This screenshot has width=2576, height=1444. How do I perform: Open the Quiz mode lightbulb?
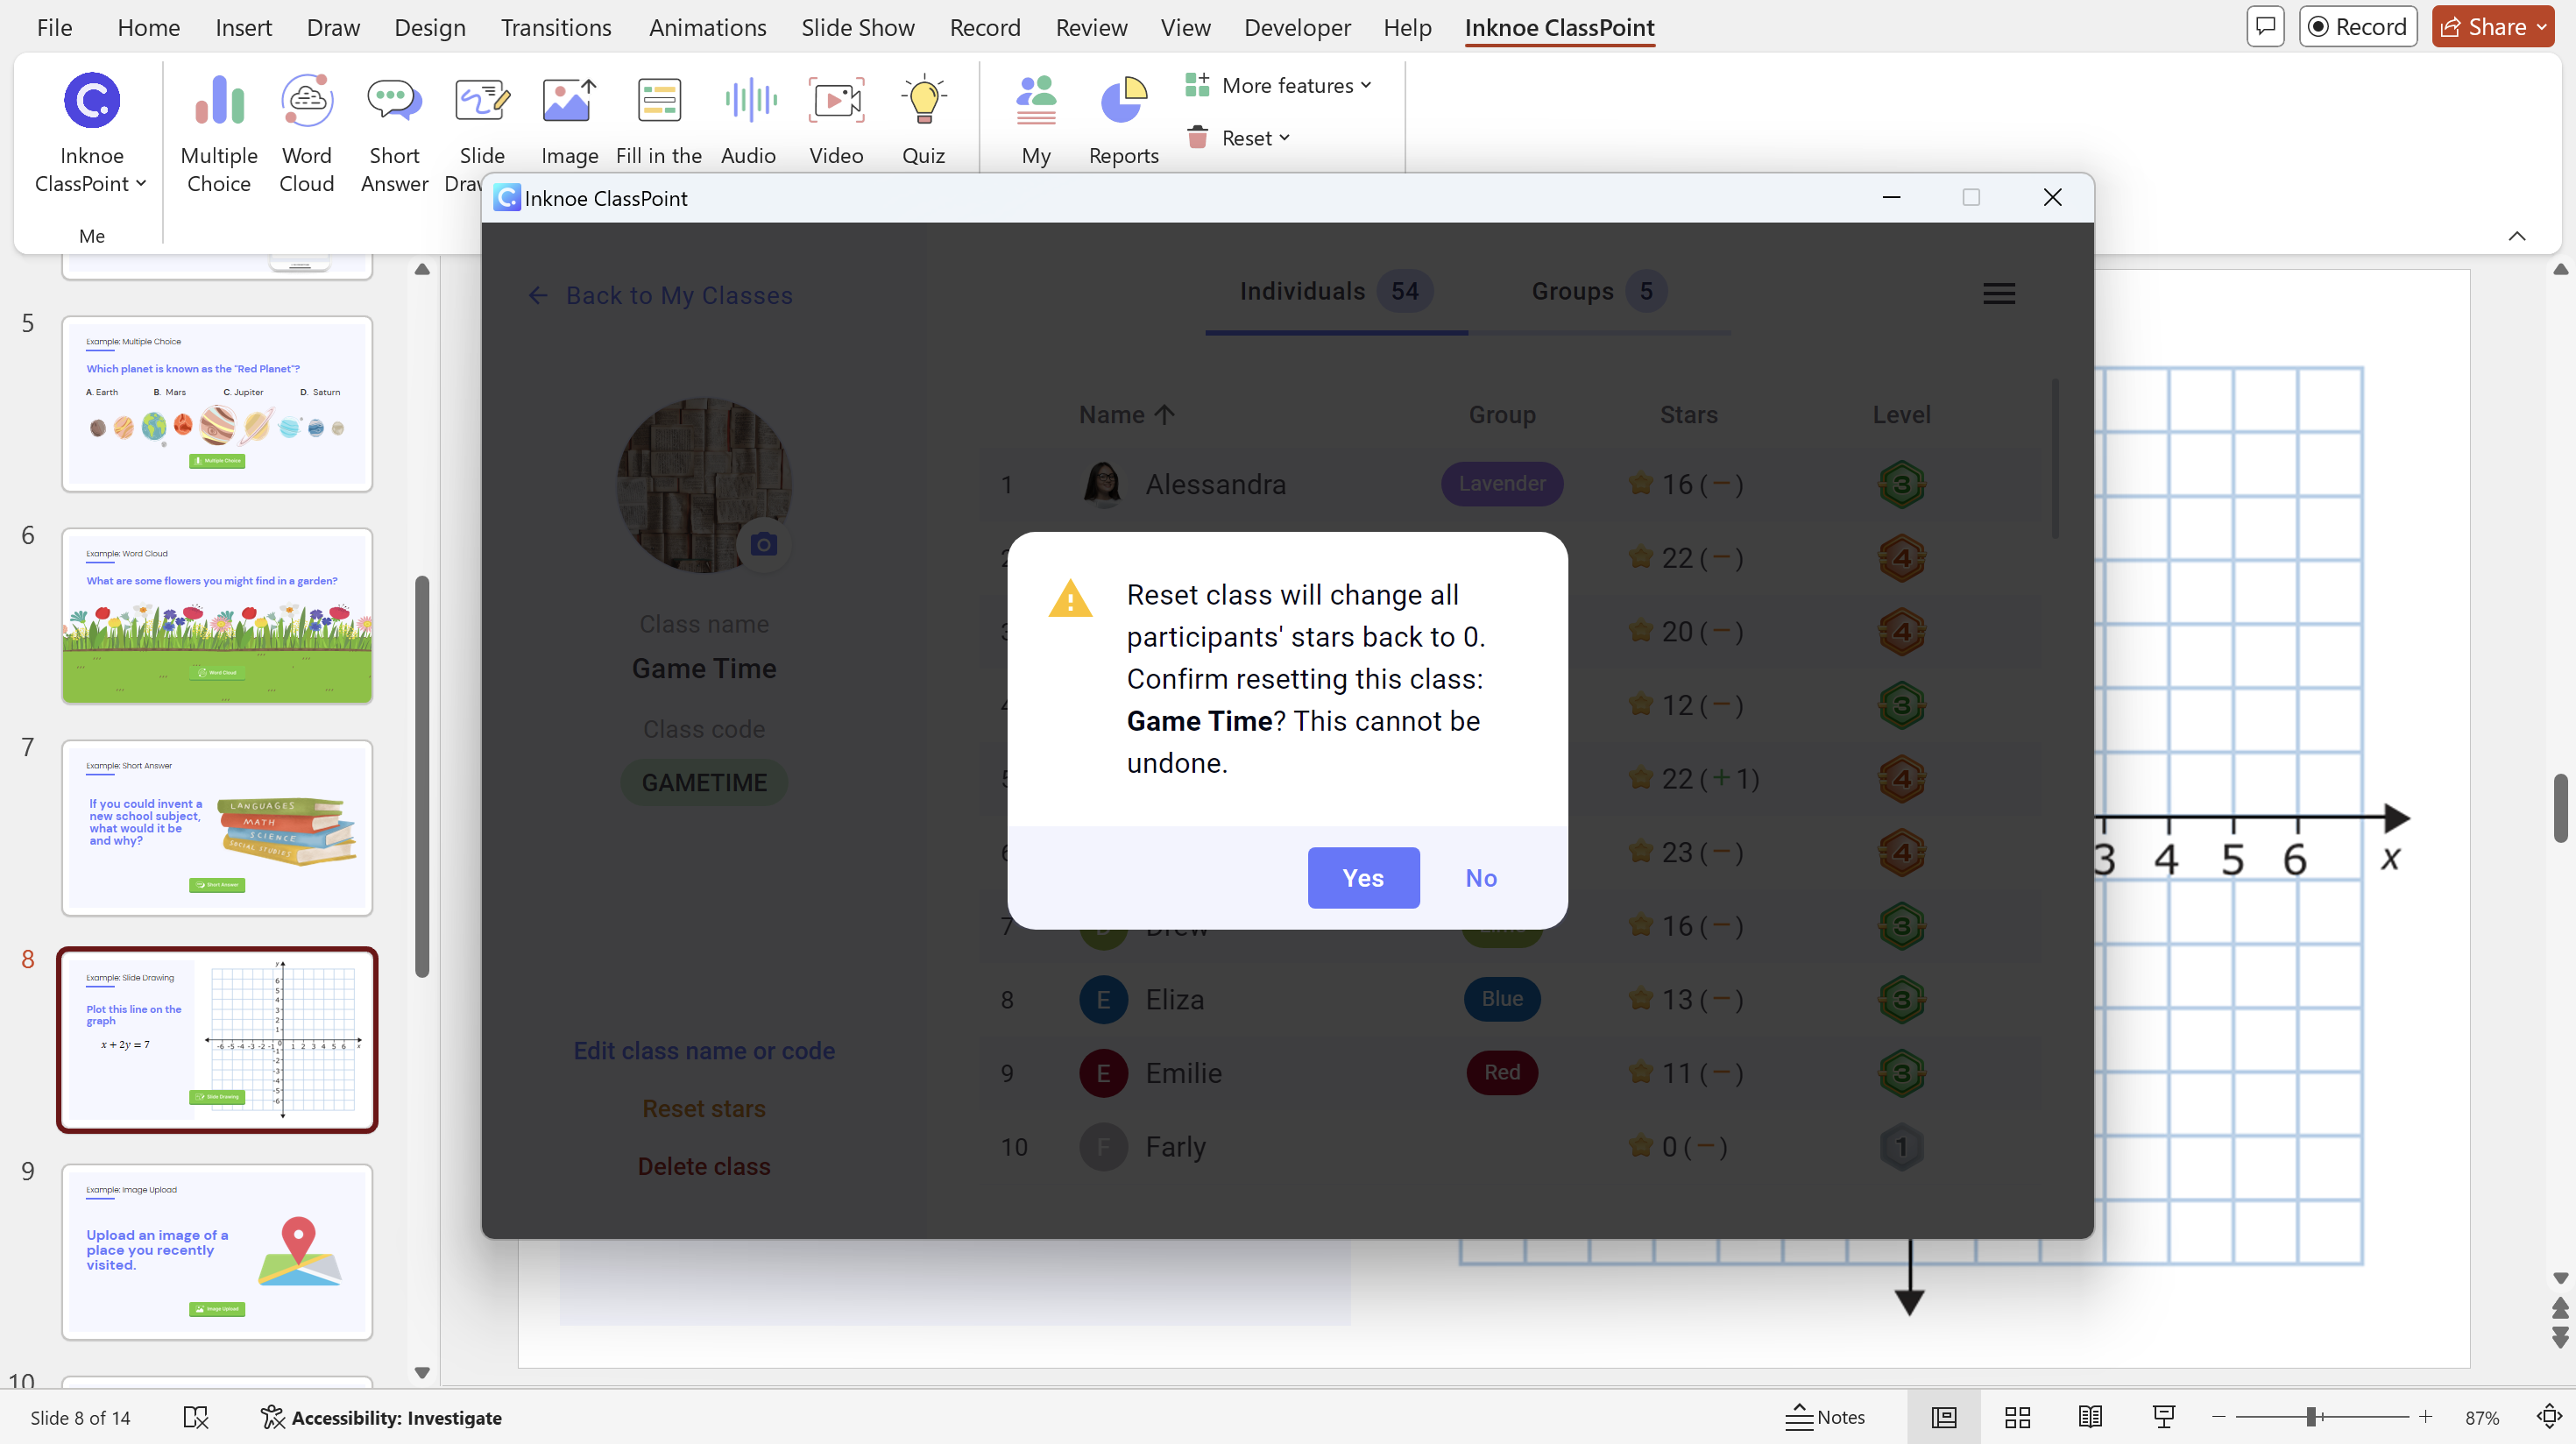(x=923, y=120)
